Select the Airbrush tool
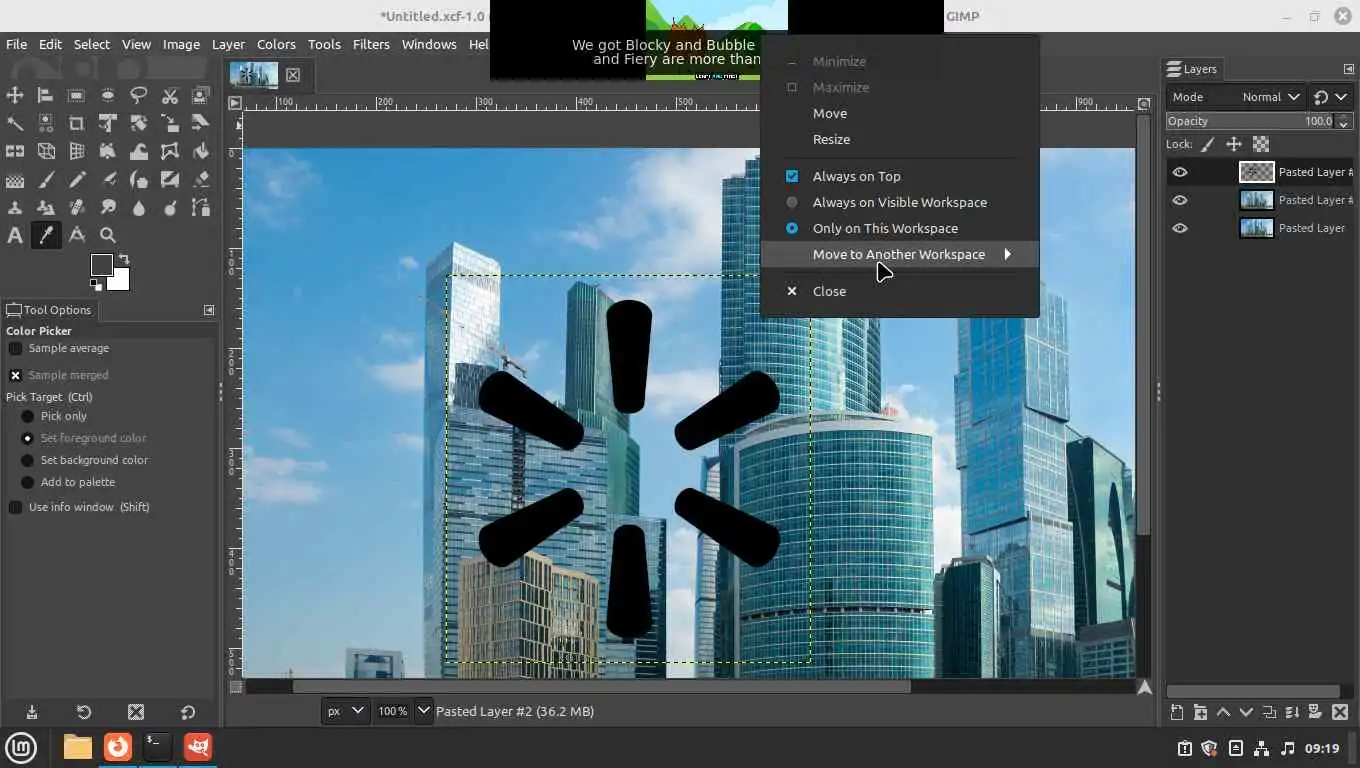The image size is (1360, 768). tap(108, 180)
